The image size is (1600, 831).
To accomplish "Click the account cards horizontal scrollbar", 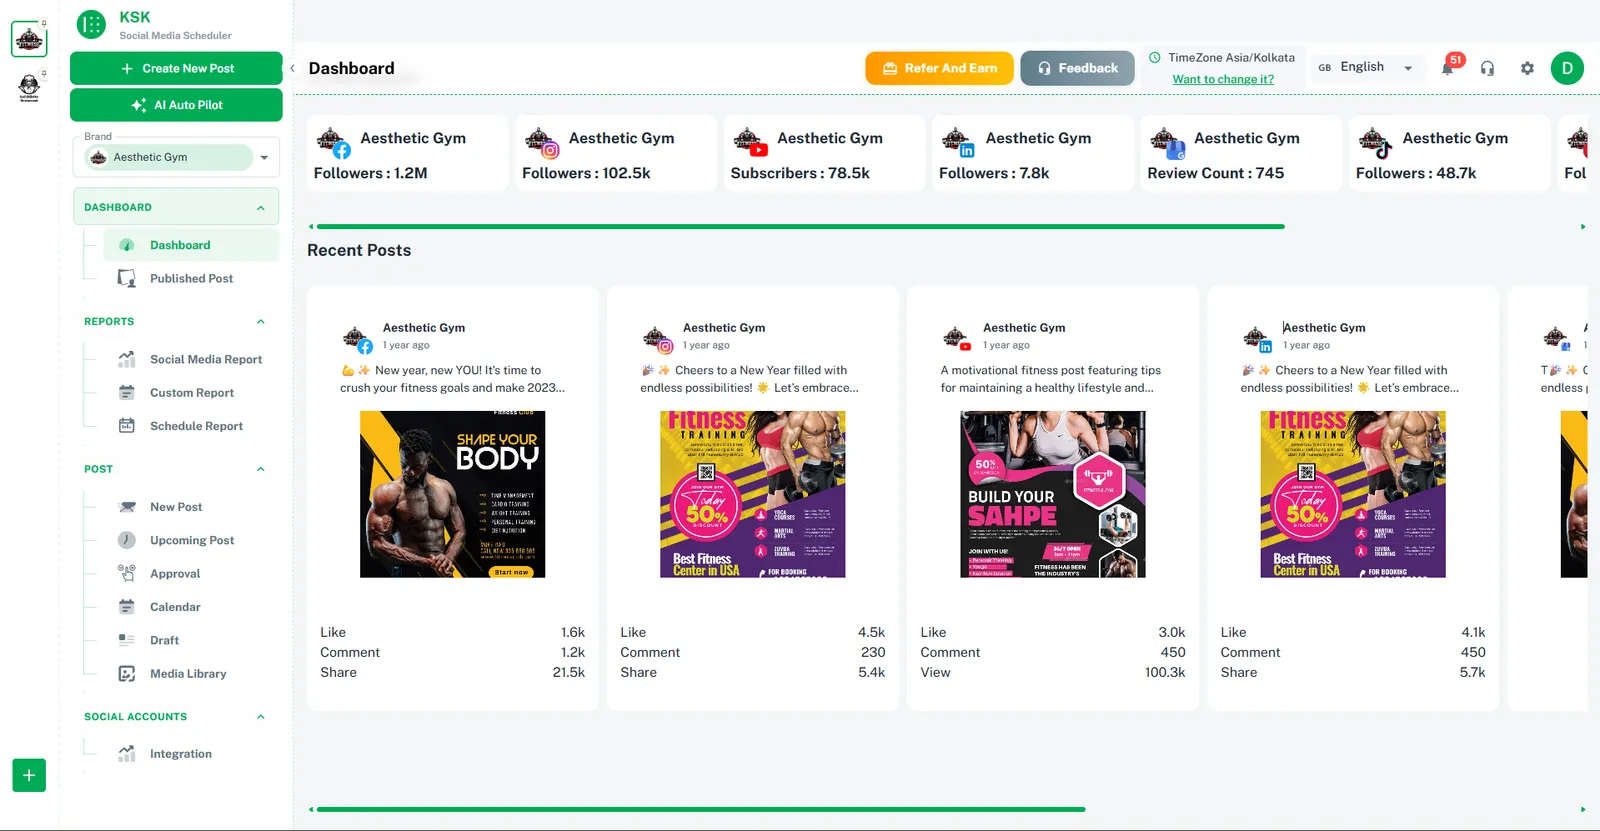I will (800, 227).
